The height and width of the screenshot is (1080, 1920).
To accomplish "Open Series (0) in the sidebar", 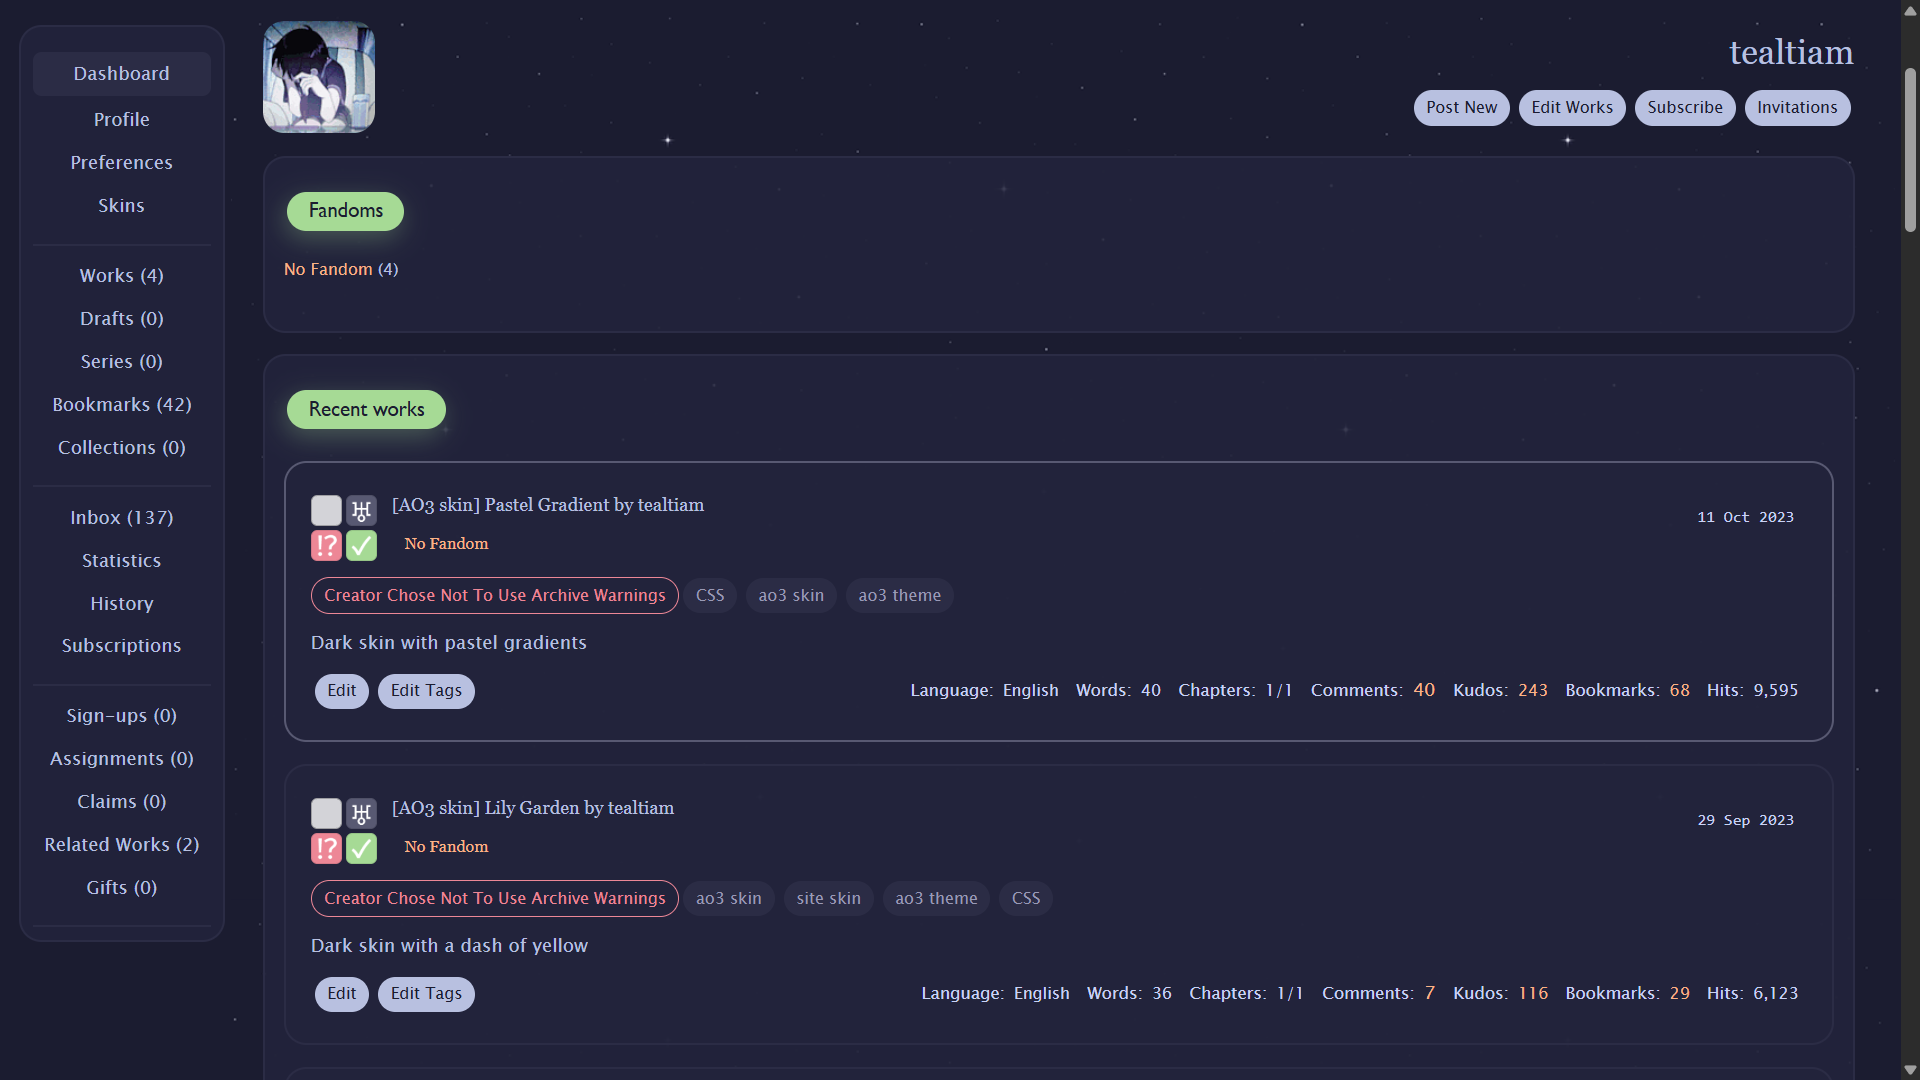I will (x=121, y=362).
